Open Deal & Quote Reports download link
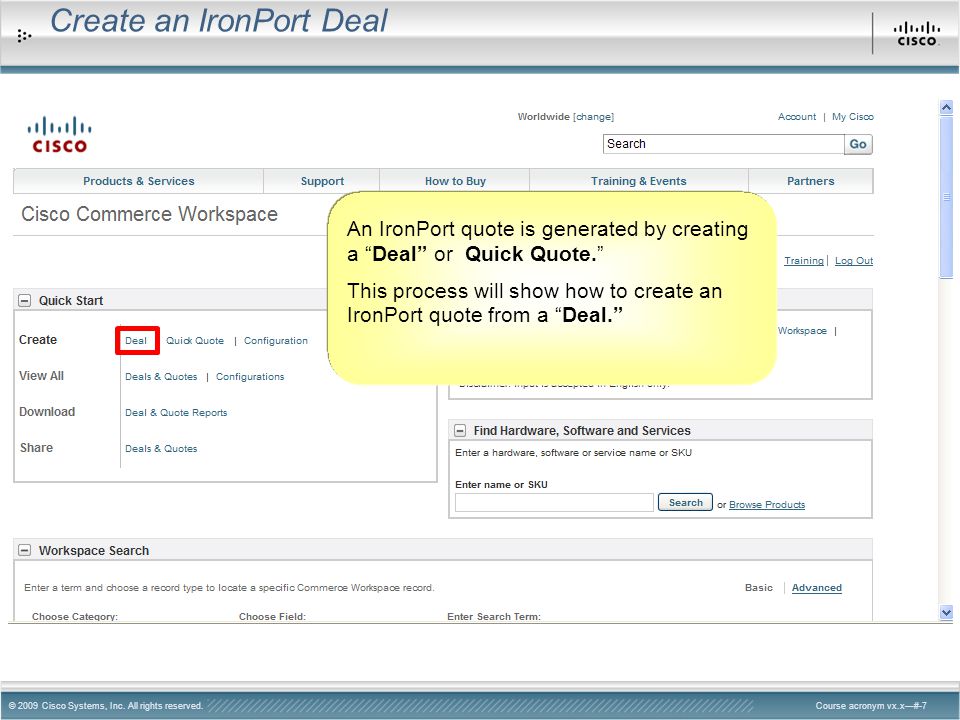Viewport: 960px width, 720px height. coord(176,413)
